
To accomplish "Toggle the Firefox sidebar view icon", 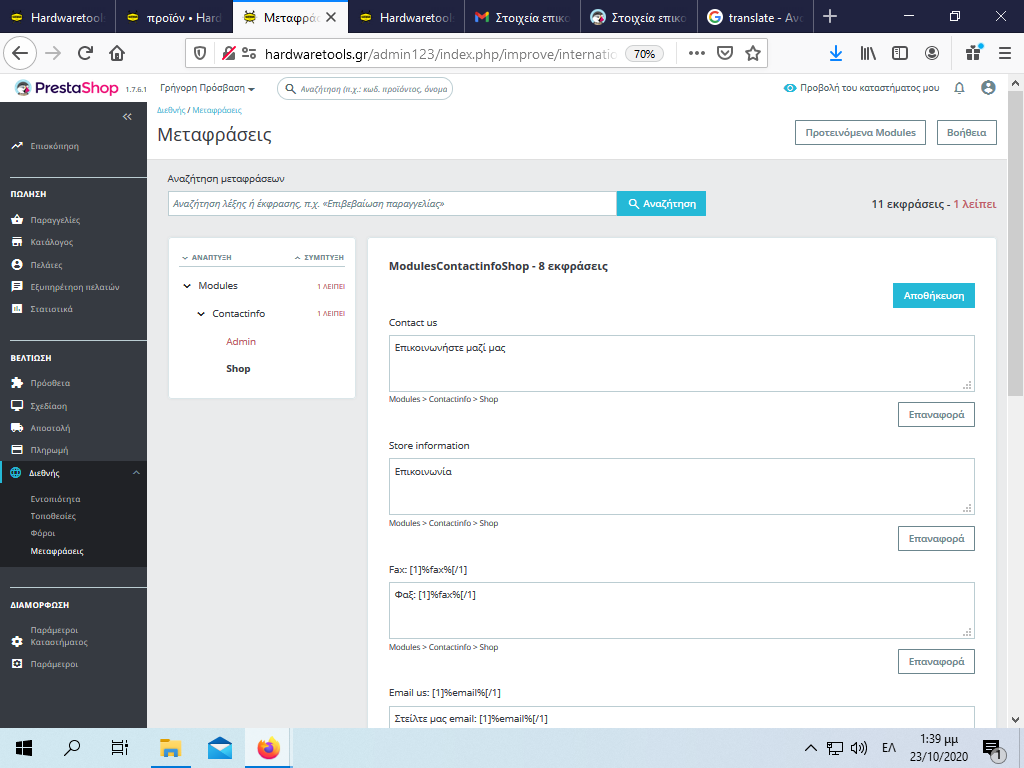I will coord(900,54).
